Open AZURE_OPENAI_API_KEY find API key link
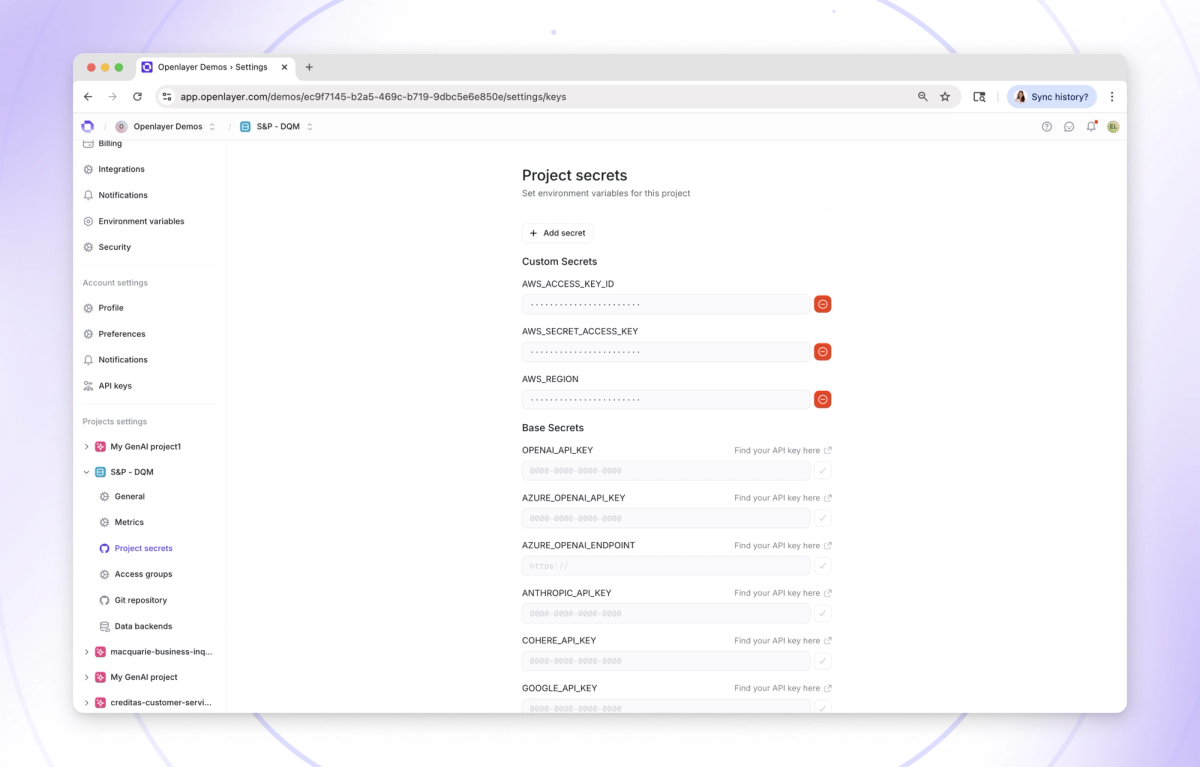The height and width of the screenshot is (767, 1200). coord(783,498)
